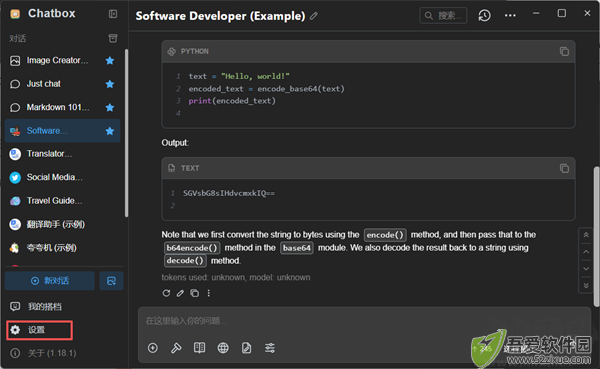Click the 搜索 search field

point(443,16)
